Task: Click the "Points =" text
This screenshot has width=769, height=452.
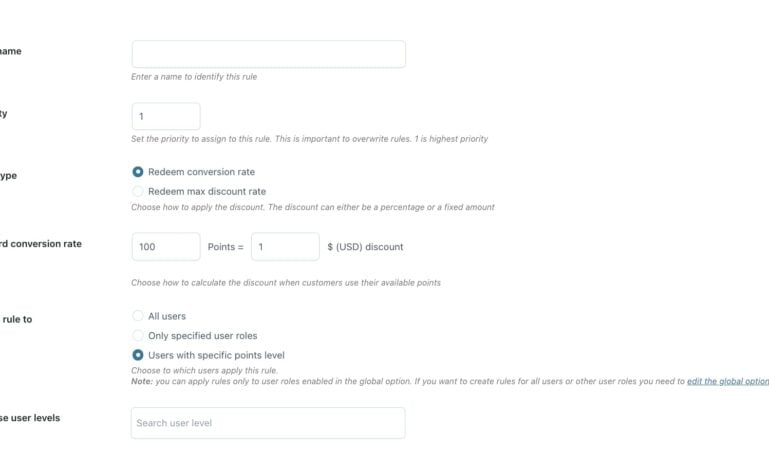Action: (x=225, y=246)
